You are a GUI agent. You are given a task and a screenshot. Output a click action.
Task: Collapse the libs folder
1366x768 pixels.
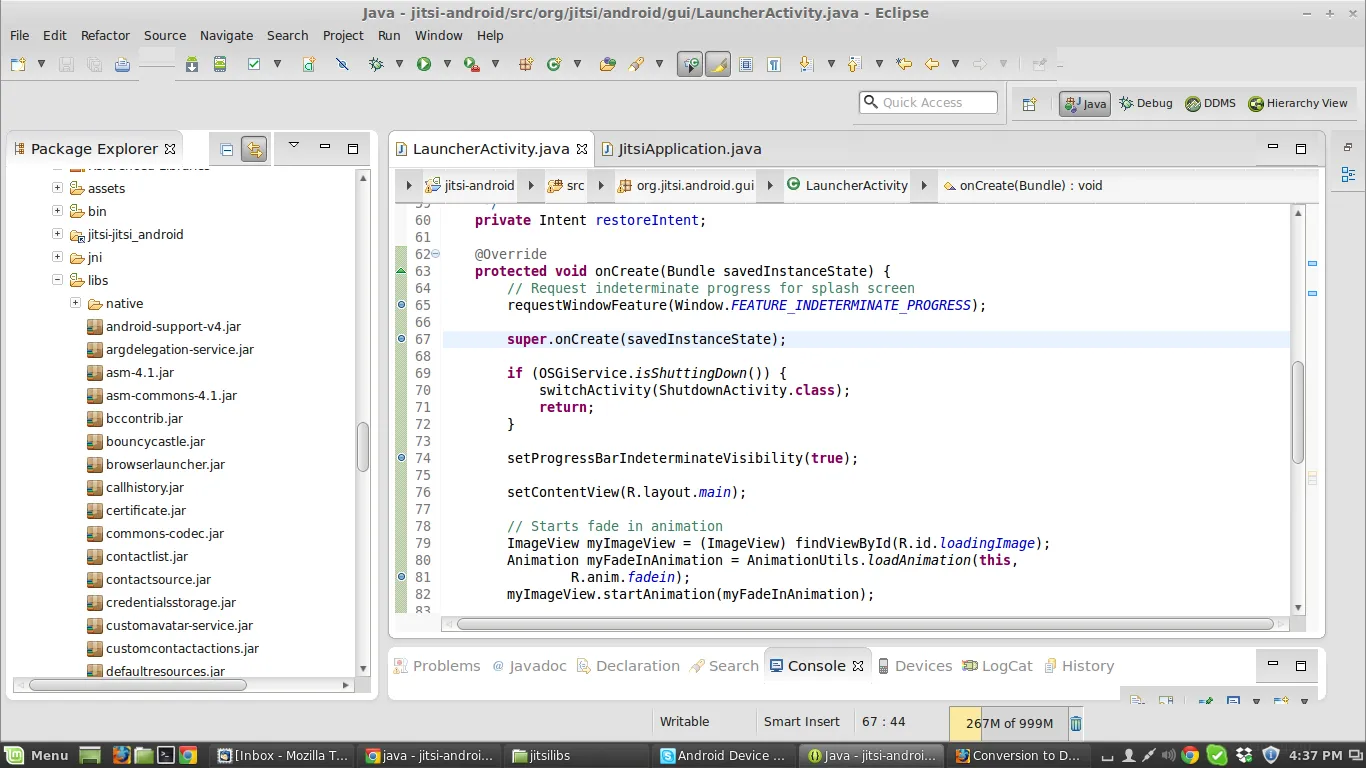(x=57, y=280)
